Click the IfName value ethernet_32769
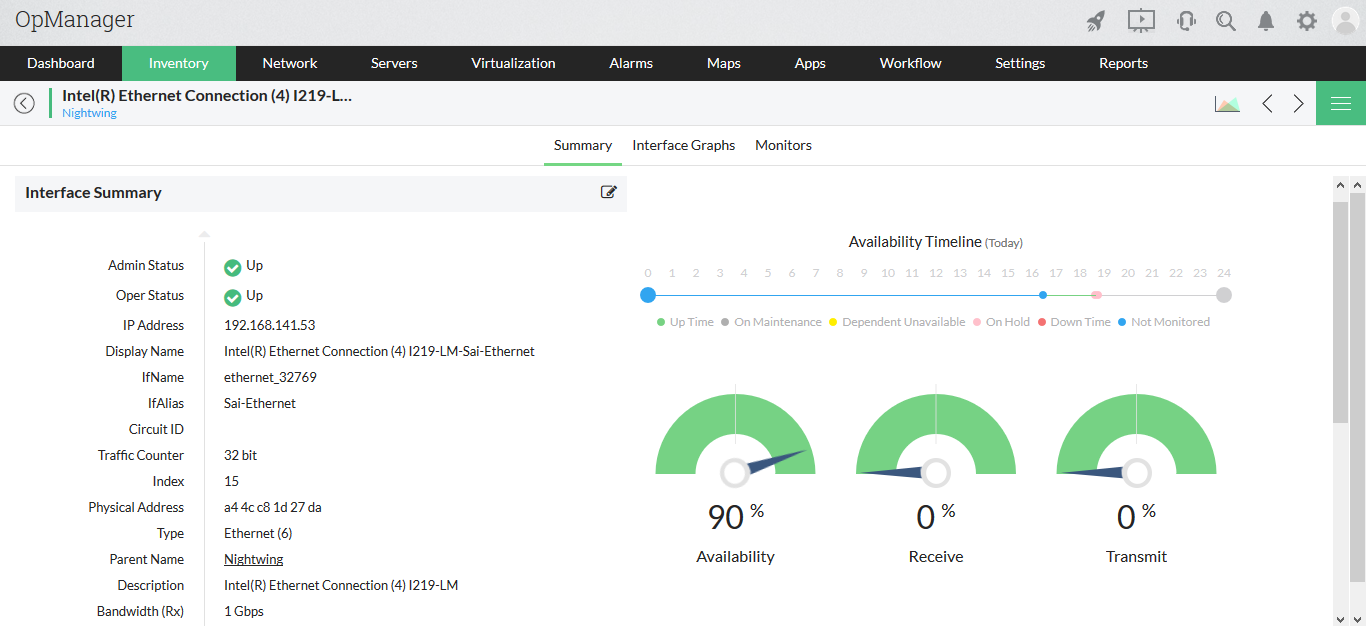The width and height of the screenshot is (1366, 626). (270, 377)
